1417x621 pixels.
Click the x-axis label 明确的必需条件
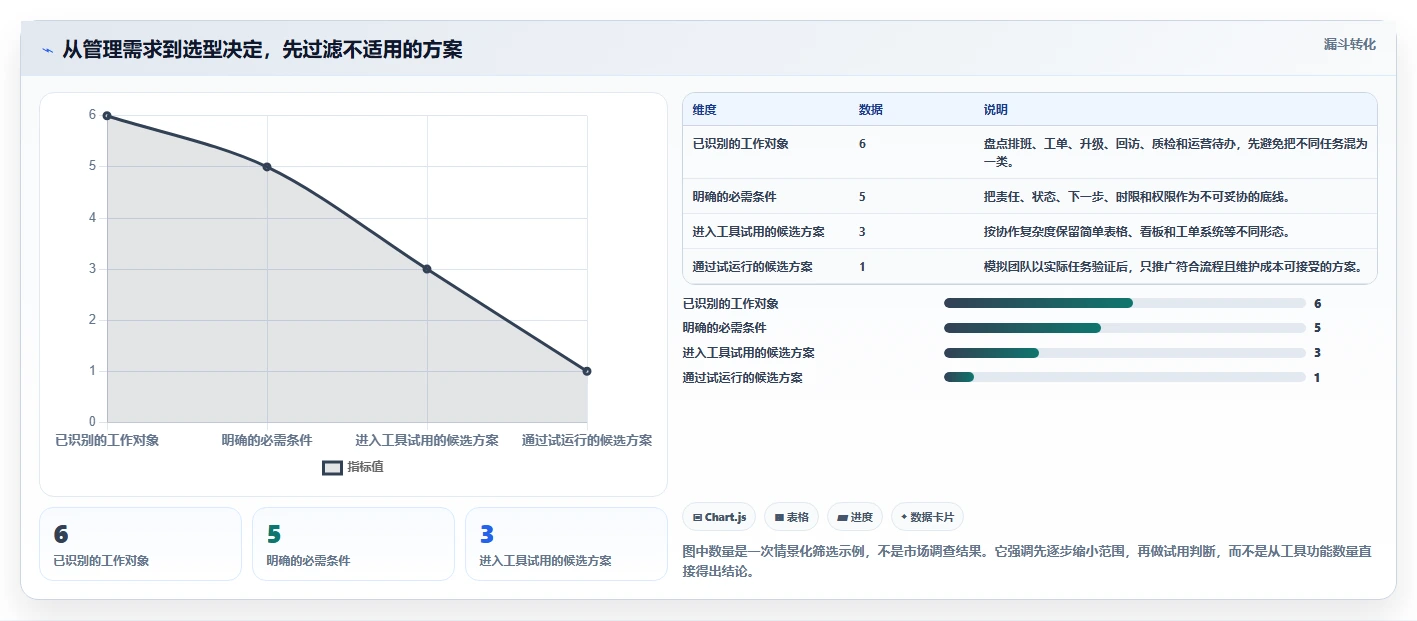(x=267, y=440)
